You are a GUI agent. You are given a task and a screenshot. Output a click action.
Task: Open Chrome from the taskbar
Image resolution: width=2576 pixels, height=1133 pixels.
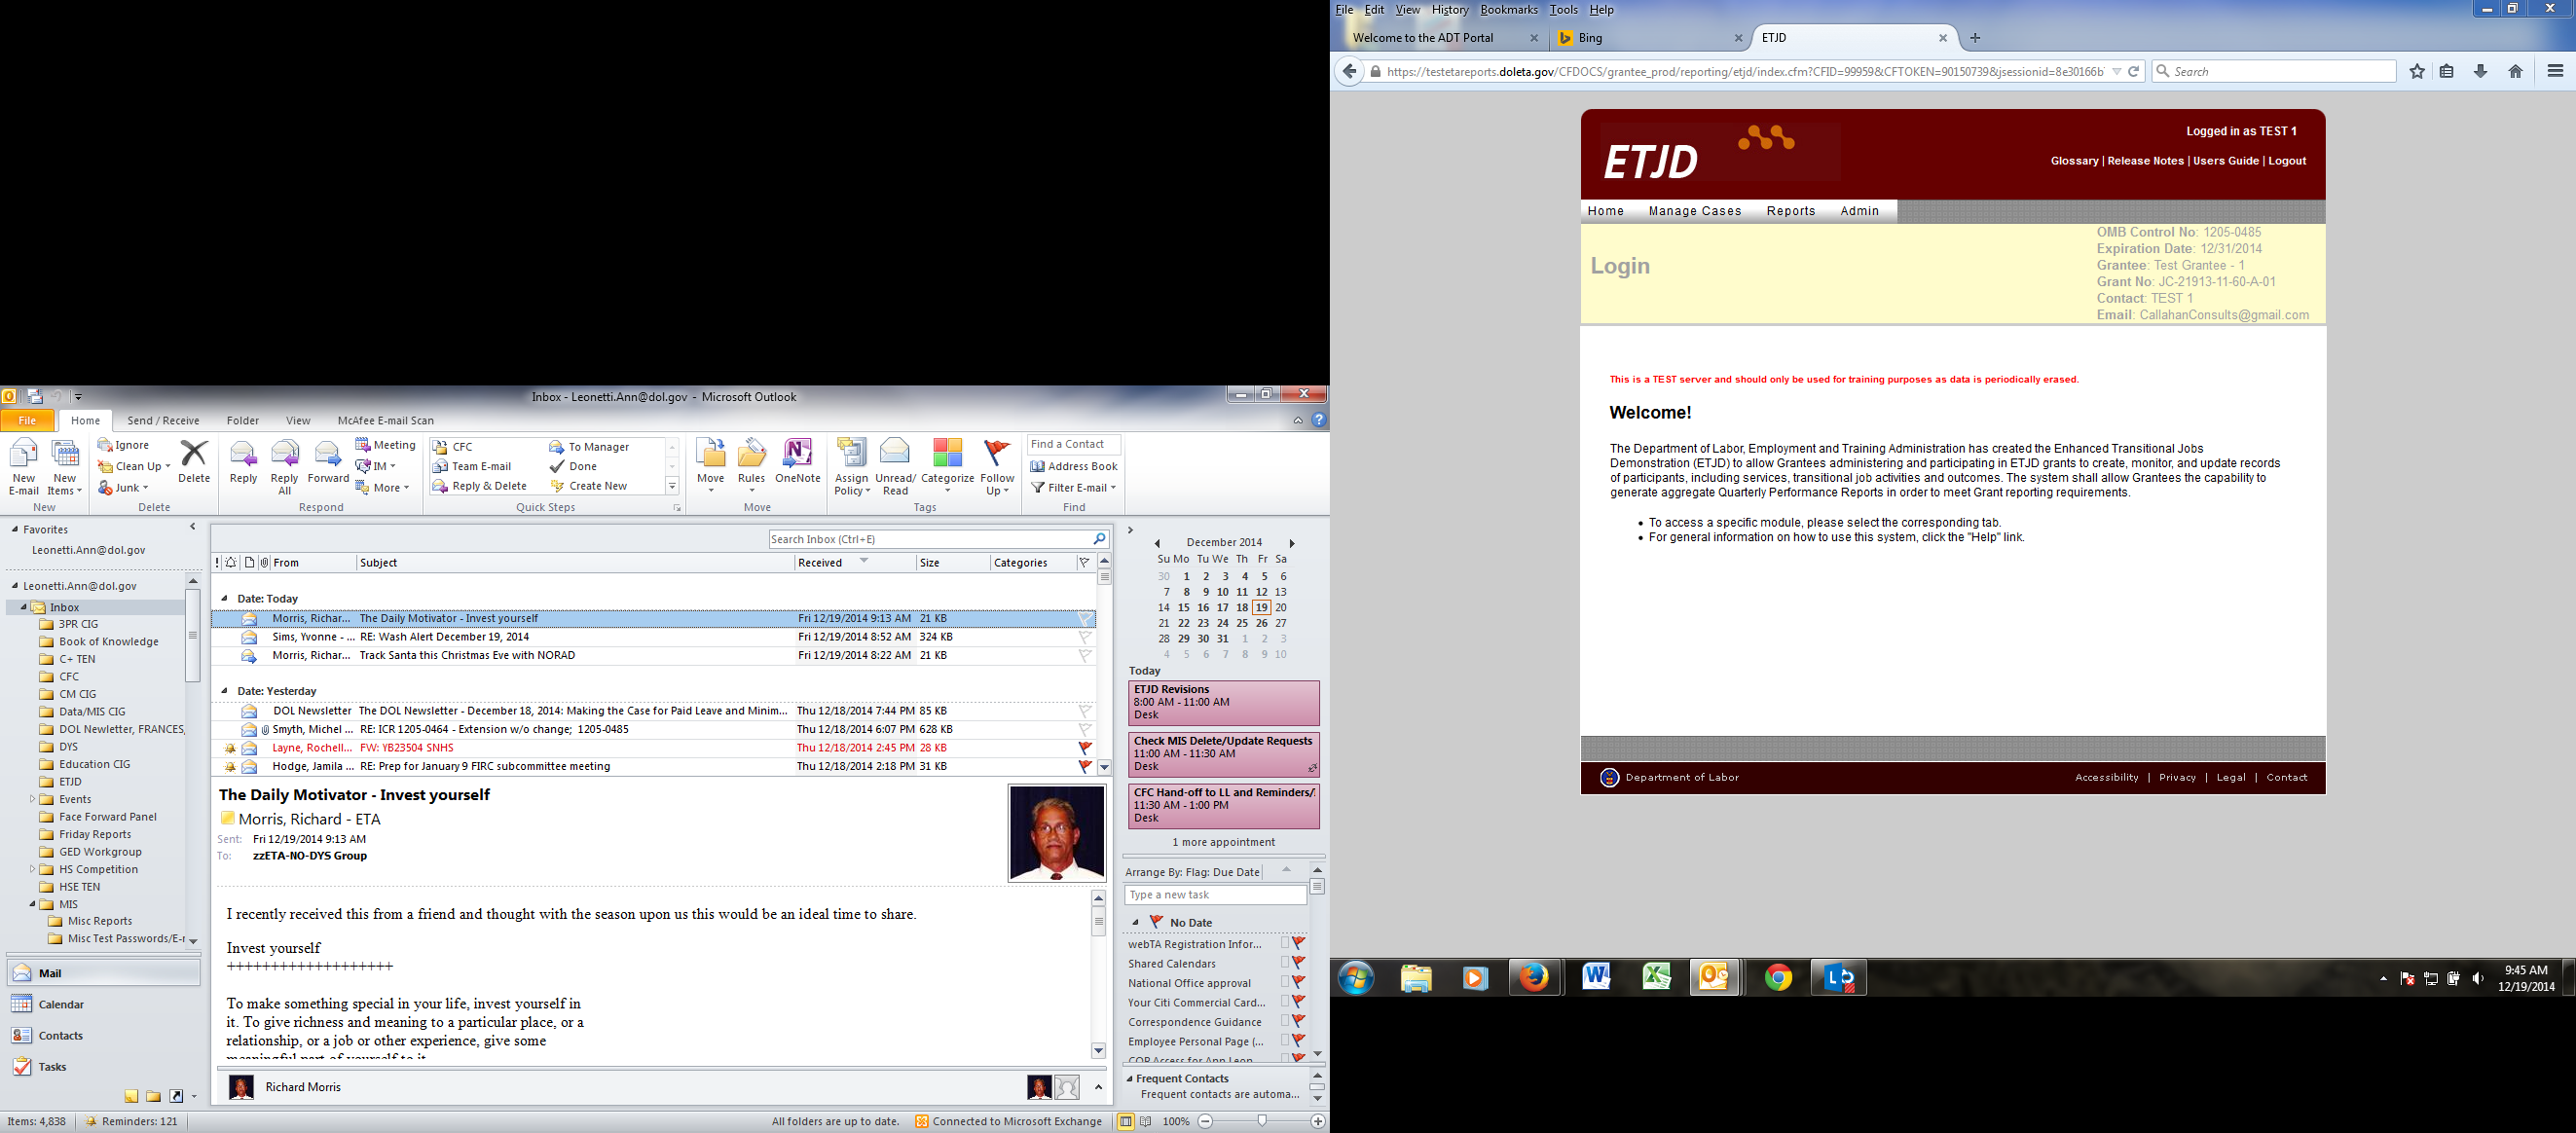[x=1777, y=978]
